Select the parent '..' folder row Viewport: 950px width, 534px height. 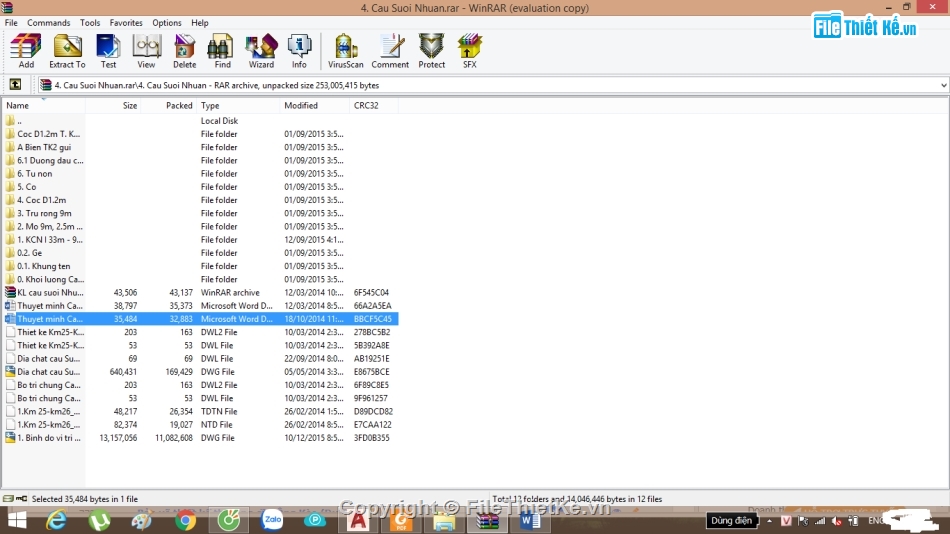point(201,121)
